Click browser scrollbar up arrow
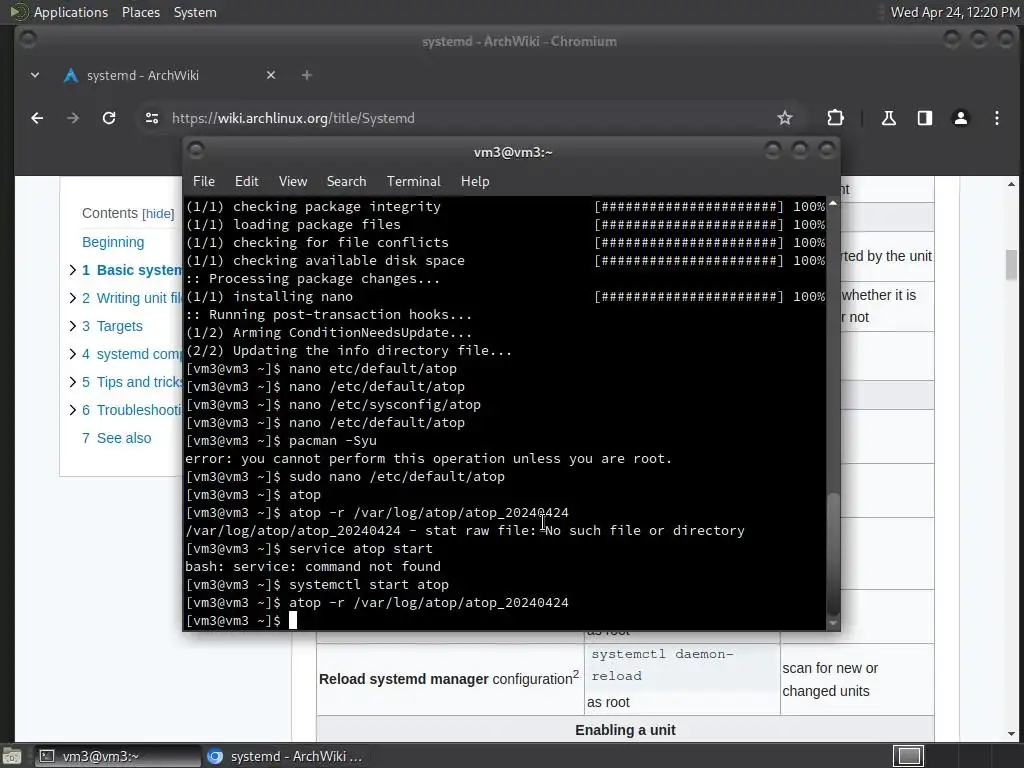The height and width of the screenshot is (768, 1024). (x=1011, y=184)
